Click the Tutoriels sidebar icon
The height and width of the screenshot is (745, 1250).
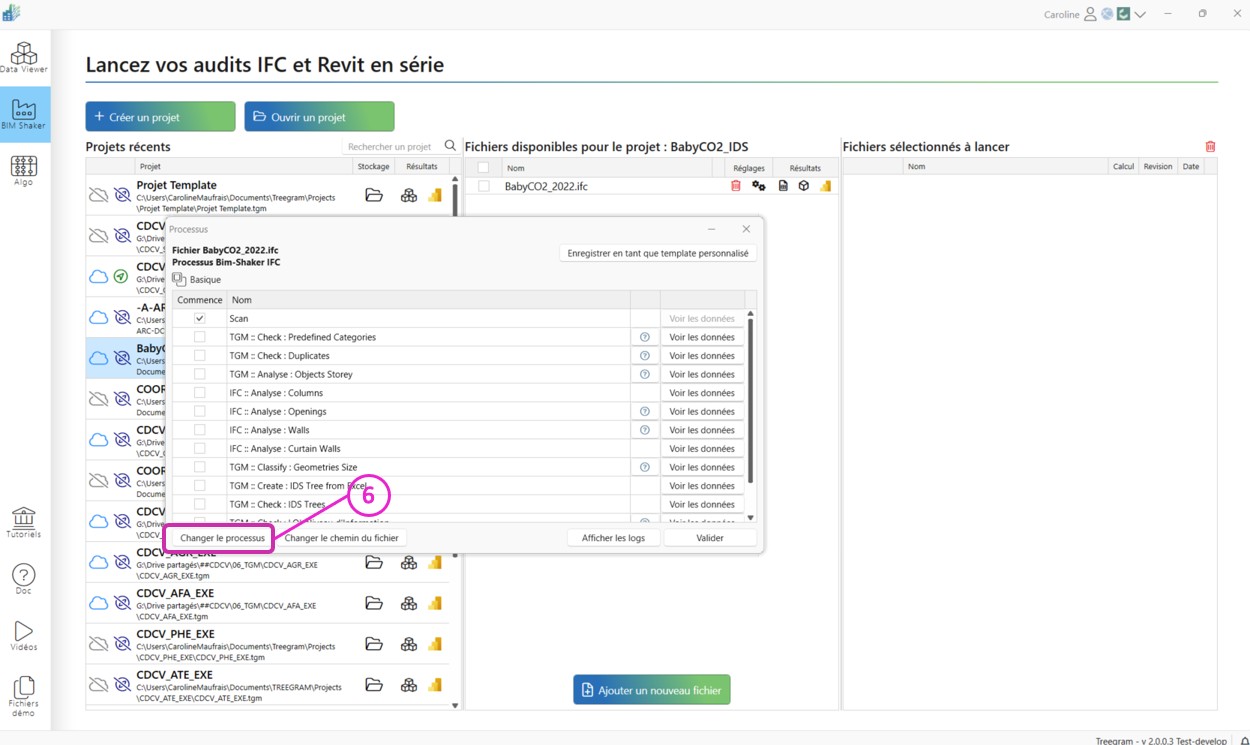coord(24,522)
